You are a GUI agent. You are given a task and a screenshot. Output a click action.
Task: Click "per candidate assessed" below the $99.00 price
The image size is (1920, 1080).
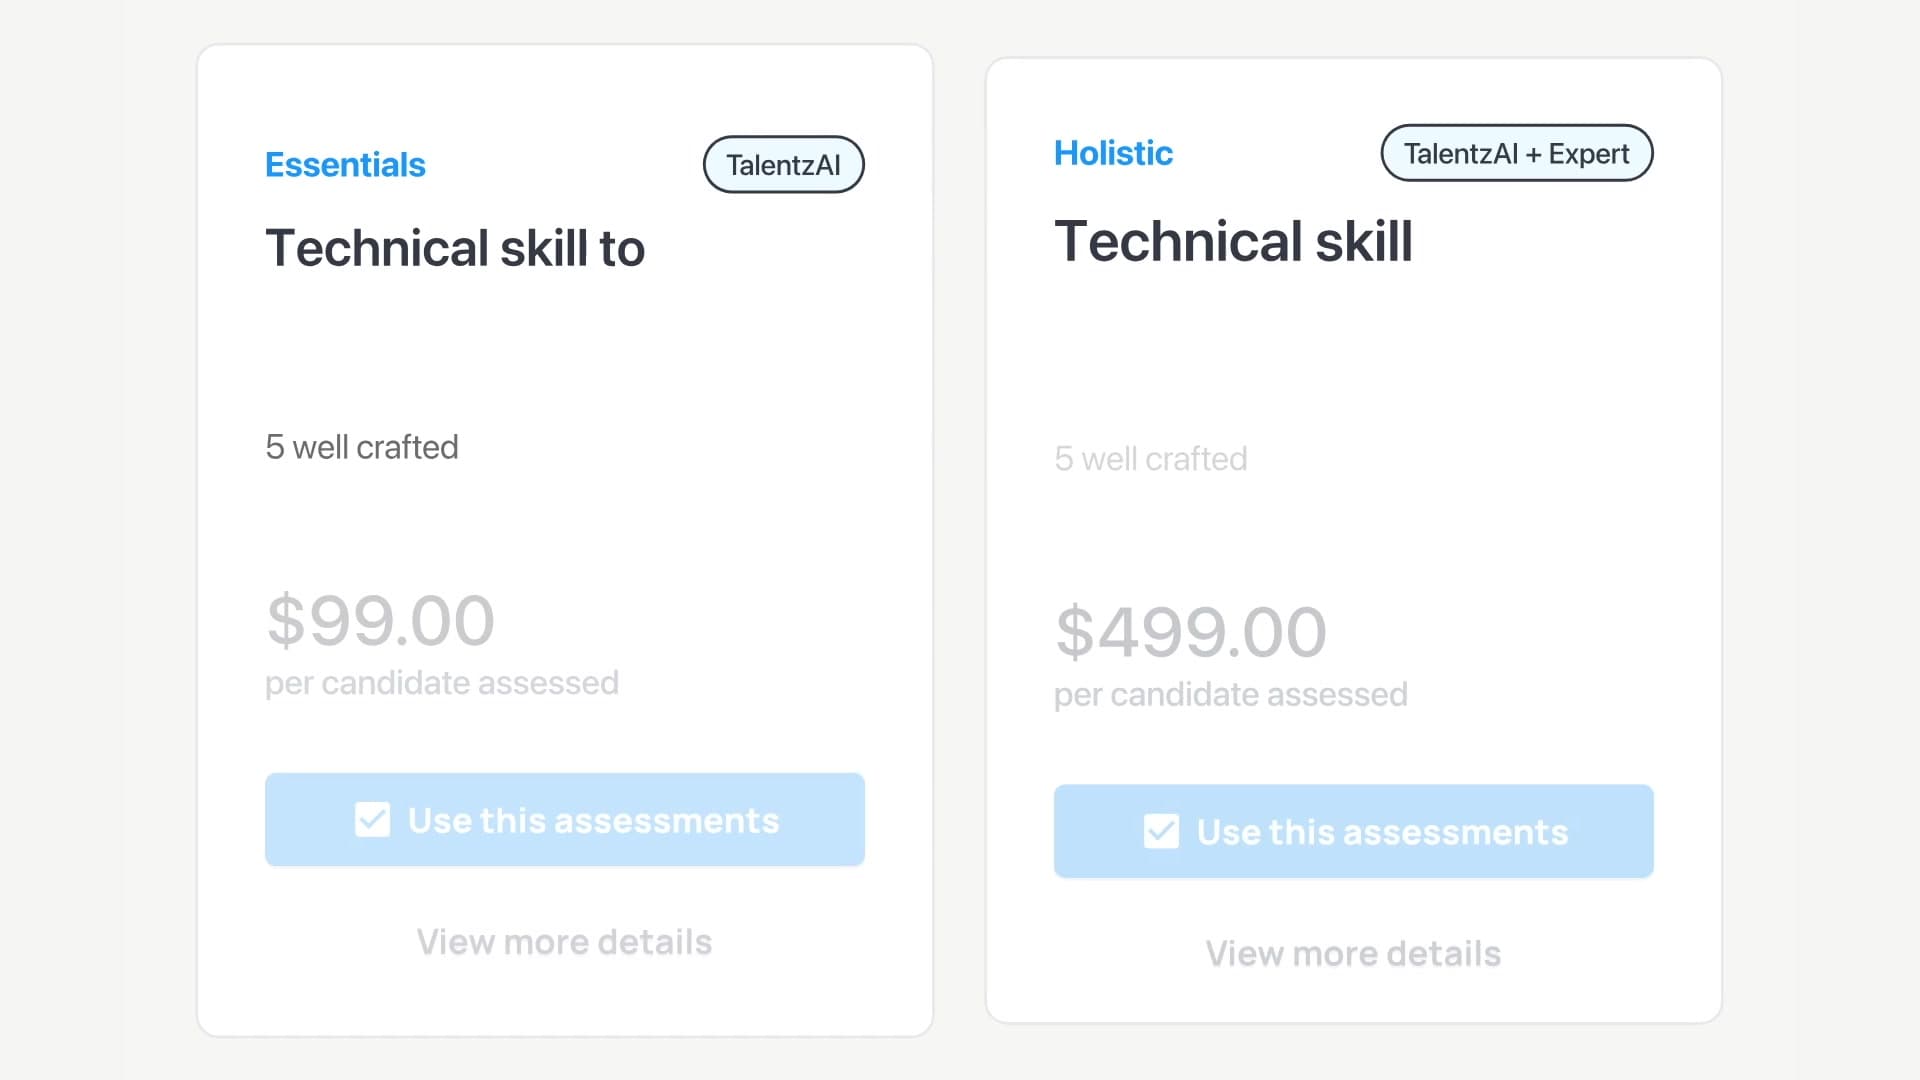441,683
